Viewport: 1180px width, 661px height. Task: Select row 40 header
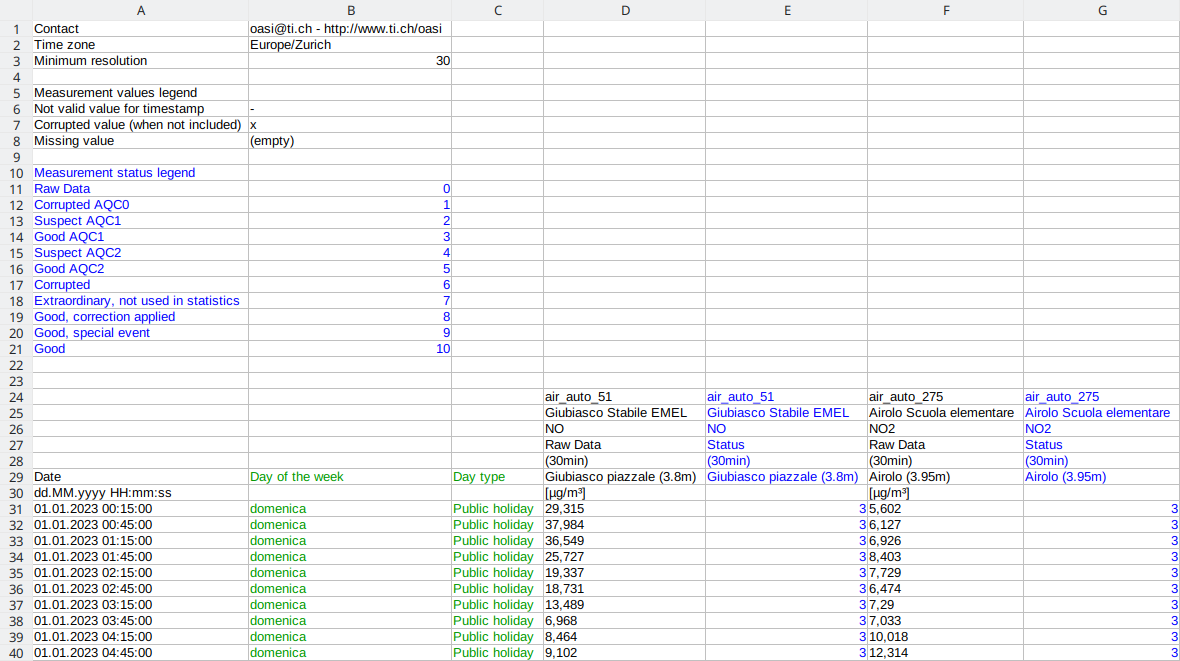(x=16, y=653)
